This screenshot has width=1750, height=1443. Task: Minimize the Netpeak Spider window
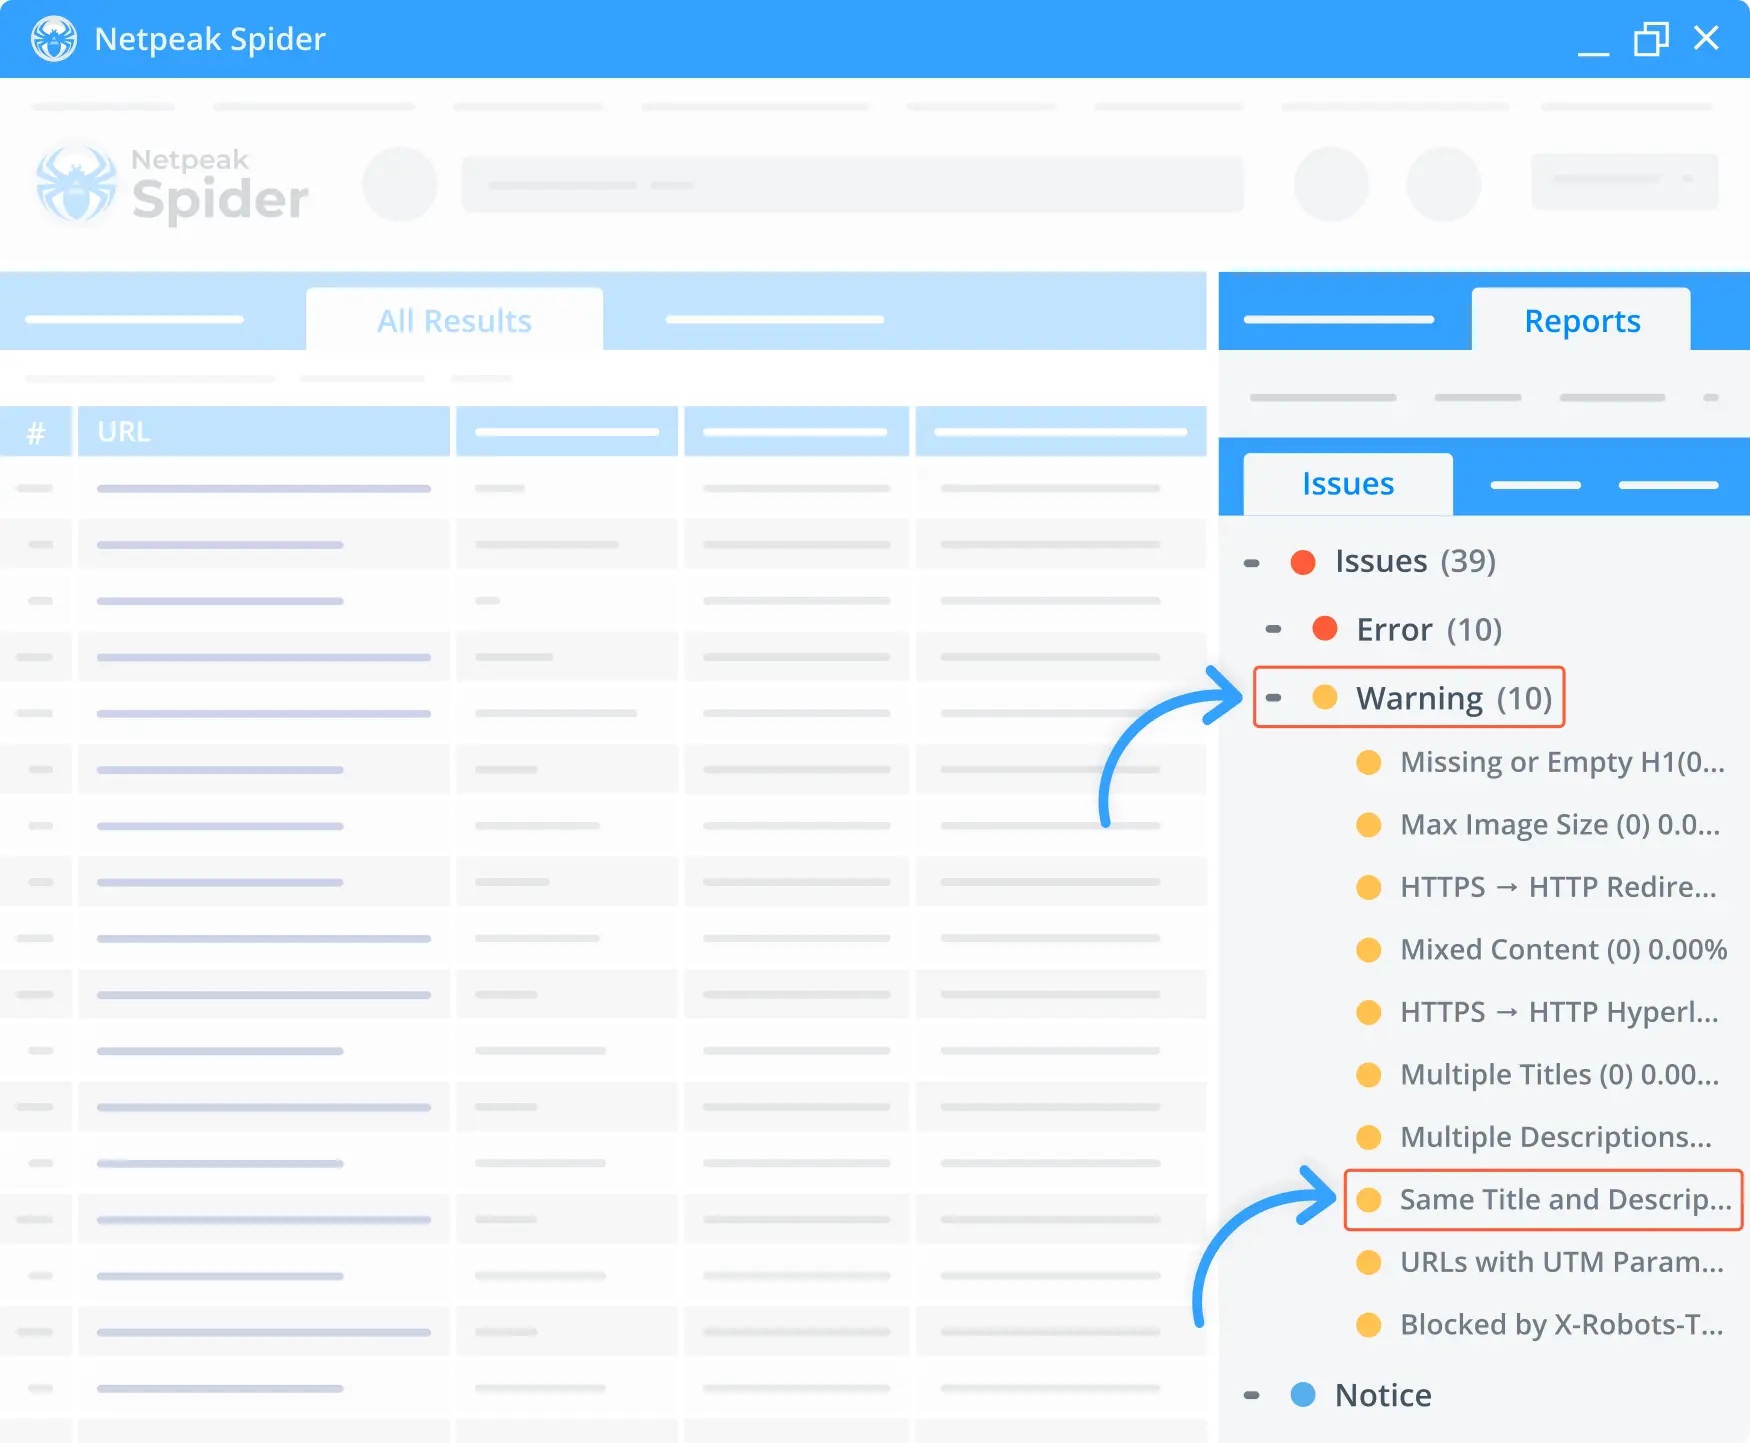(x=1593, y=52)
